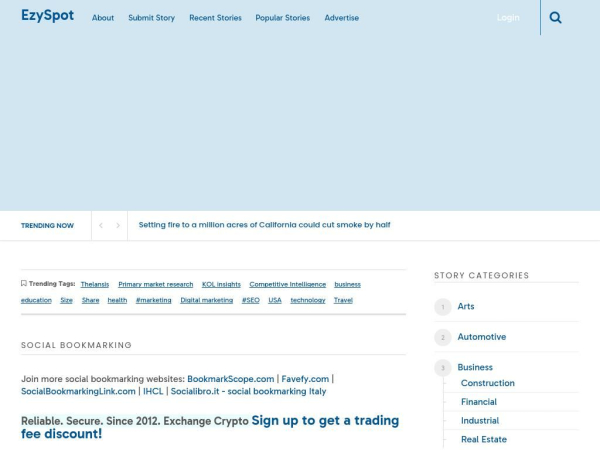Visit BookmarkScope.com link

[231, 379]
